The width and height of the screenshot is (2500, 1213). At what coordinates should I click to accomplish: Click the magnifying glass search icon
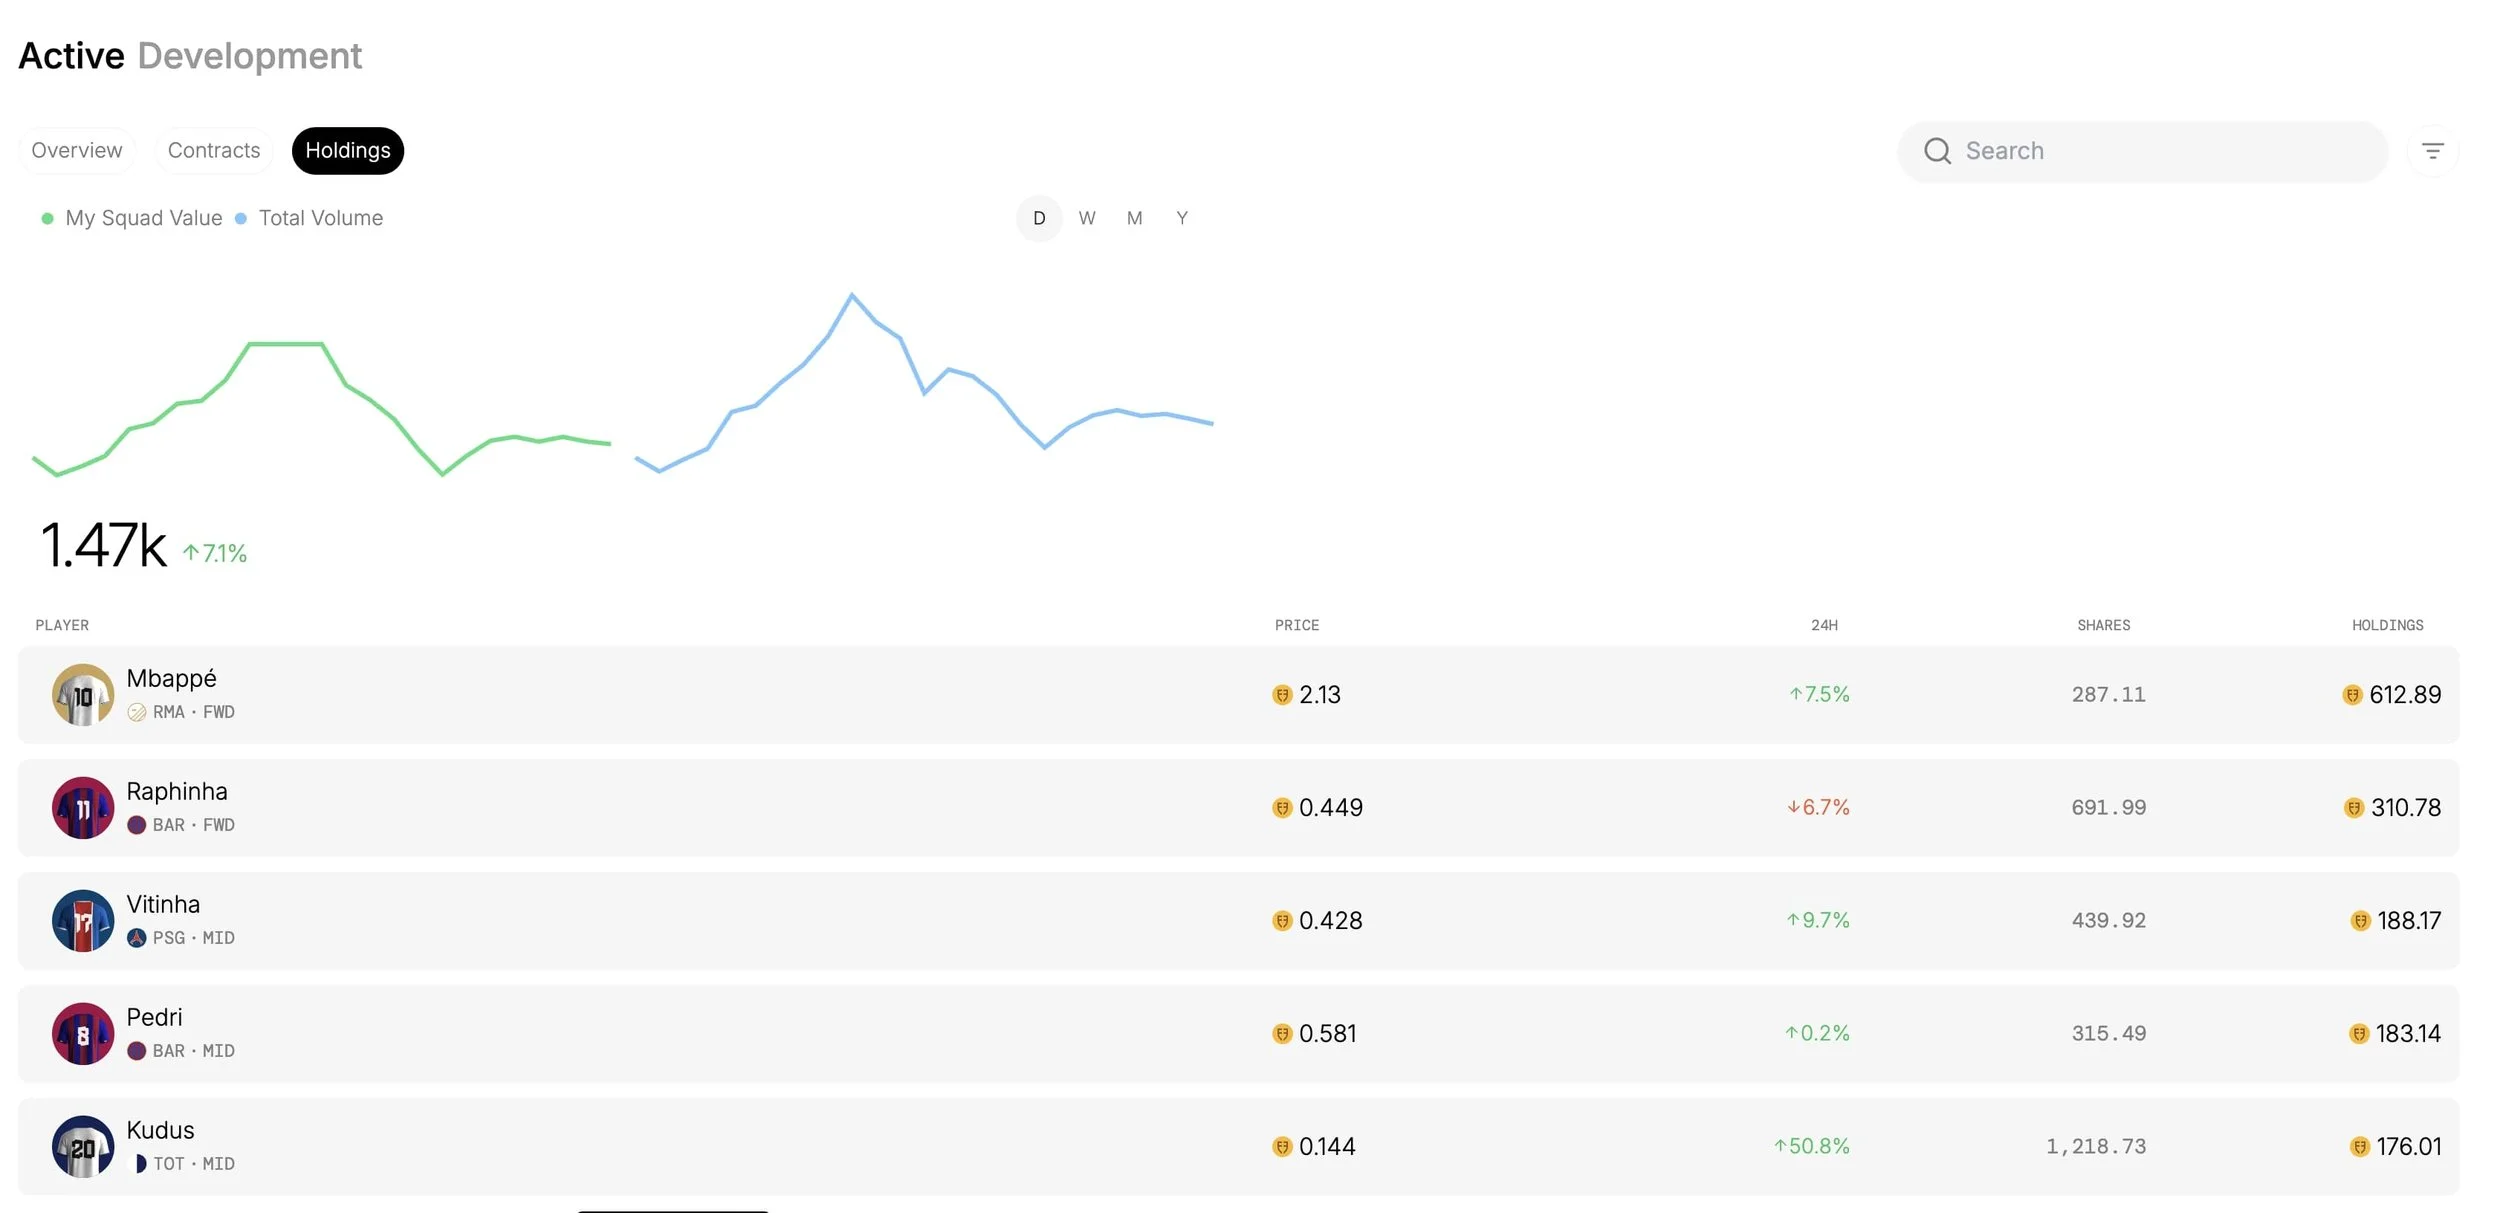1937,151
